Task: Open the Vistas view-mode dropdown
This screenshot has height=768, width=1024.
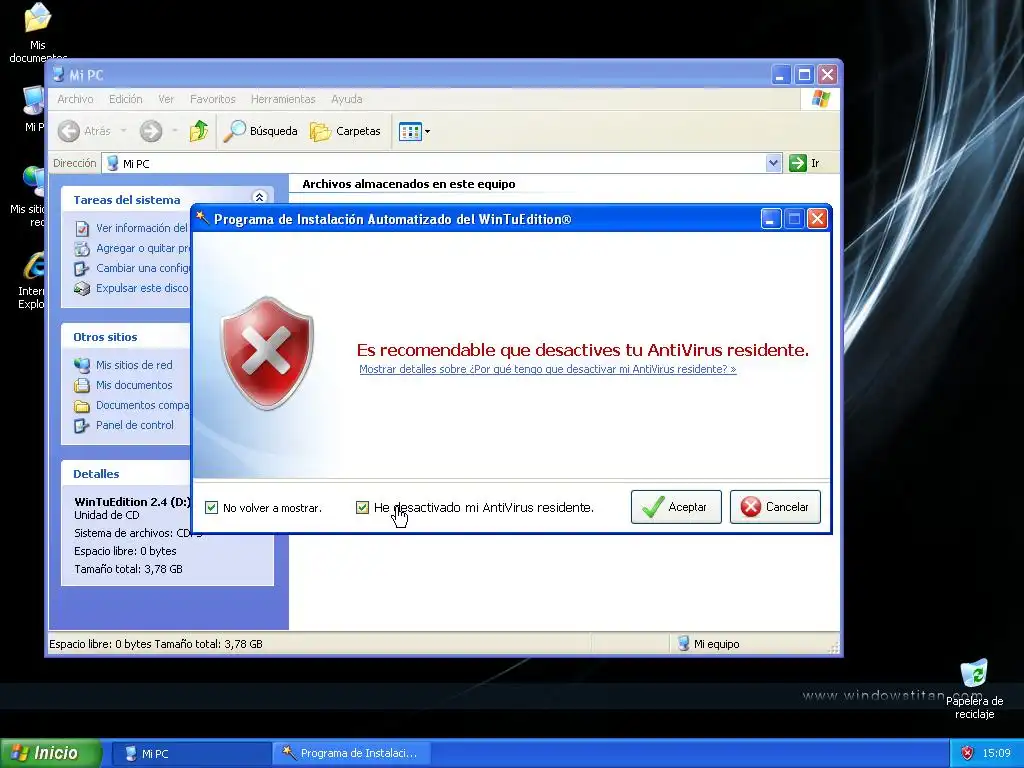Action: (415, 131)
